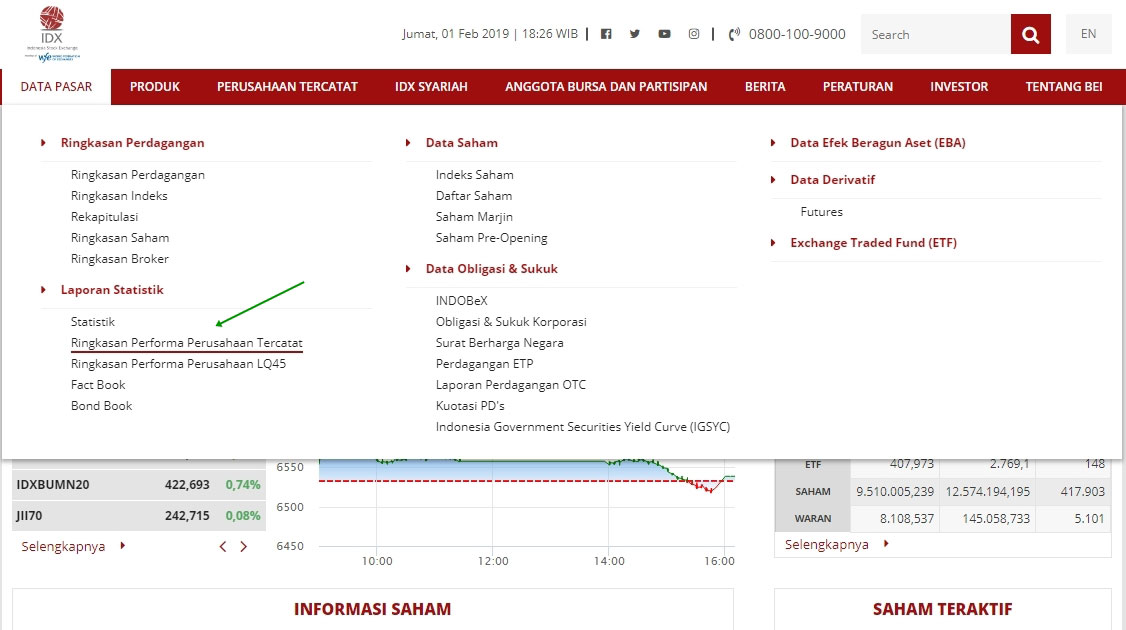The width and height of the screenshot is (1126, 630).
Task: Select the IDXBUMN20 index row
Action: coord(139,485)
